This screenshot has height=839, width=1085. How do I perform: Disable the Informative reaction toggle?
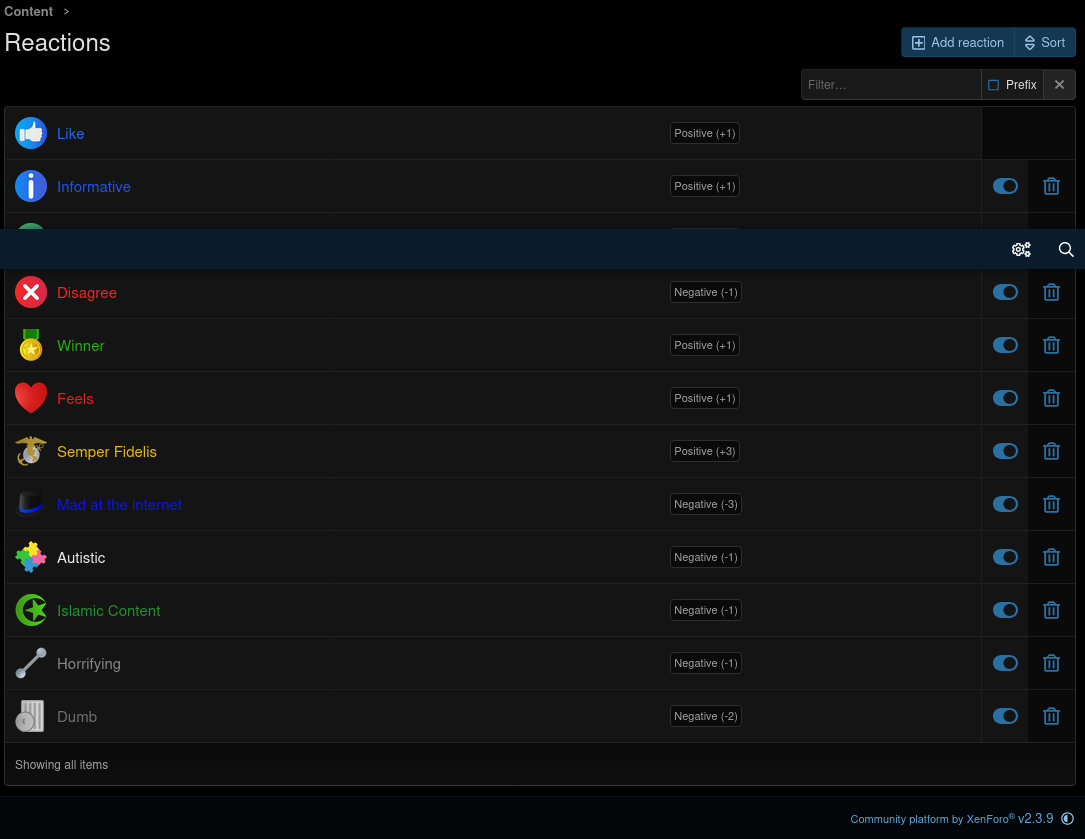click(1005, 186)
